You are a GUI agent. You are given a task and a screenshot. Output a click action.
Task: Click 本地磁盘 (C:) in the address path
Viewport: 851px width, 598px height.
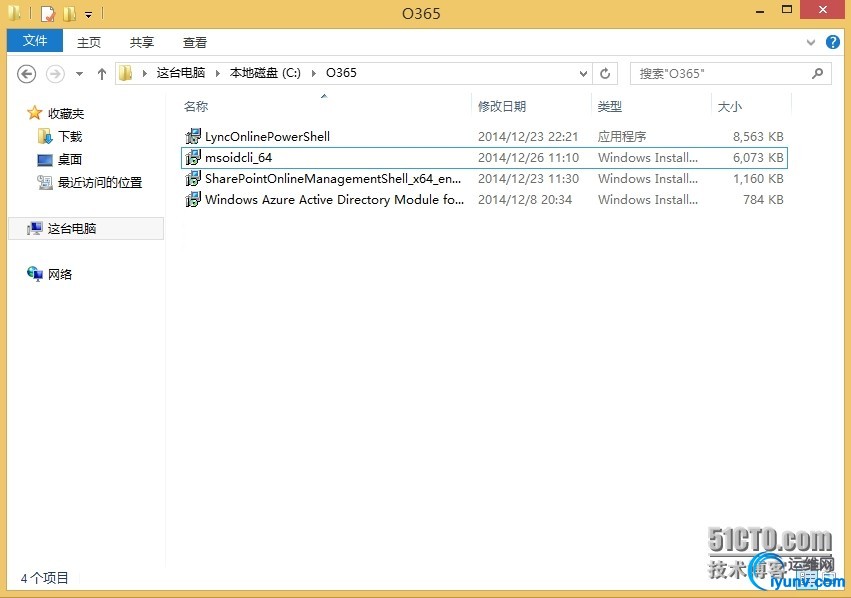click(265, 73)
